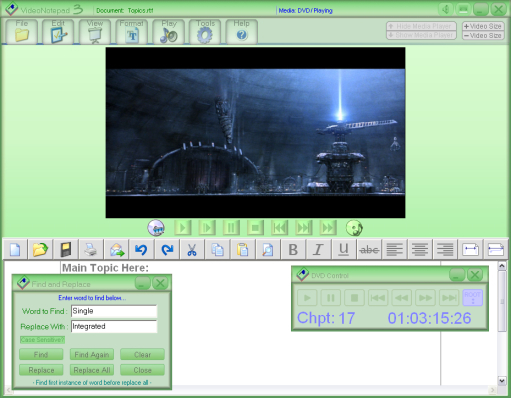Cut selection with scissors icon
The image size is (511, 398).
pos(192,249)
